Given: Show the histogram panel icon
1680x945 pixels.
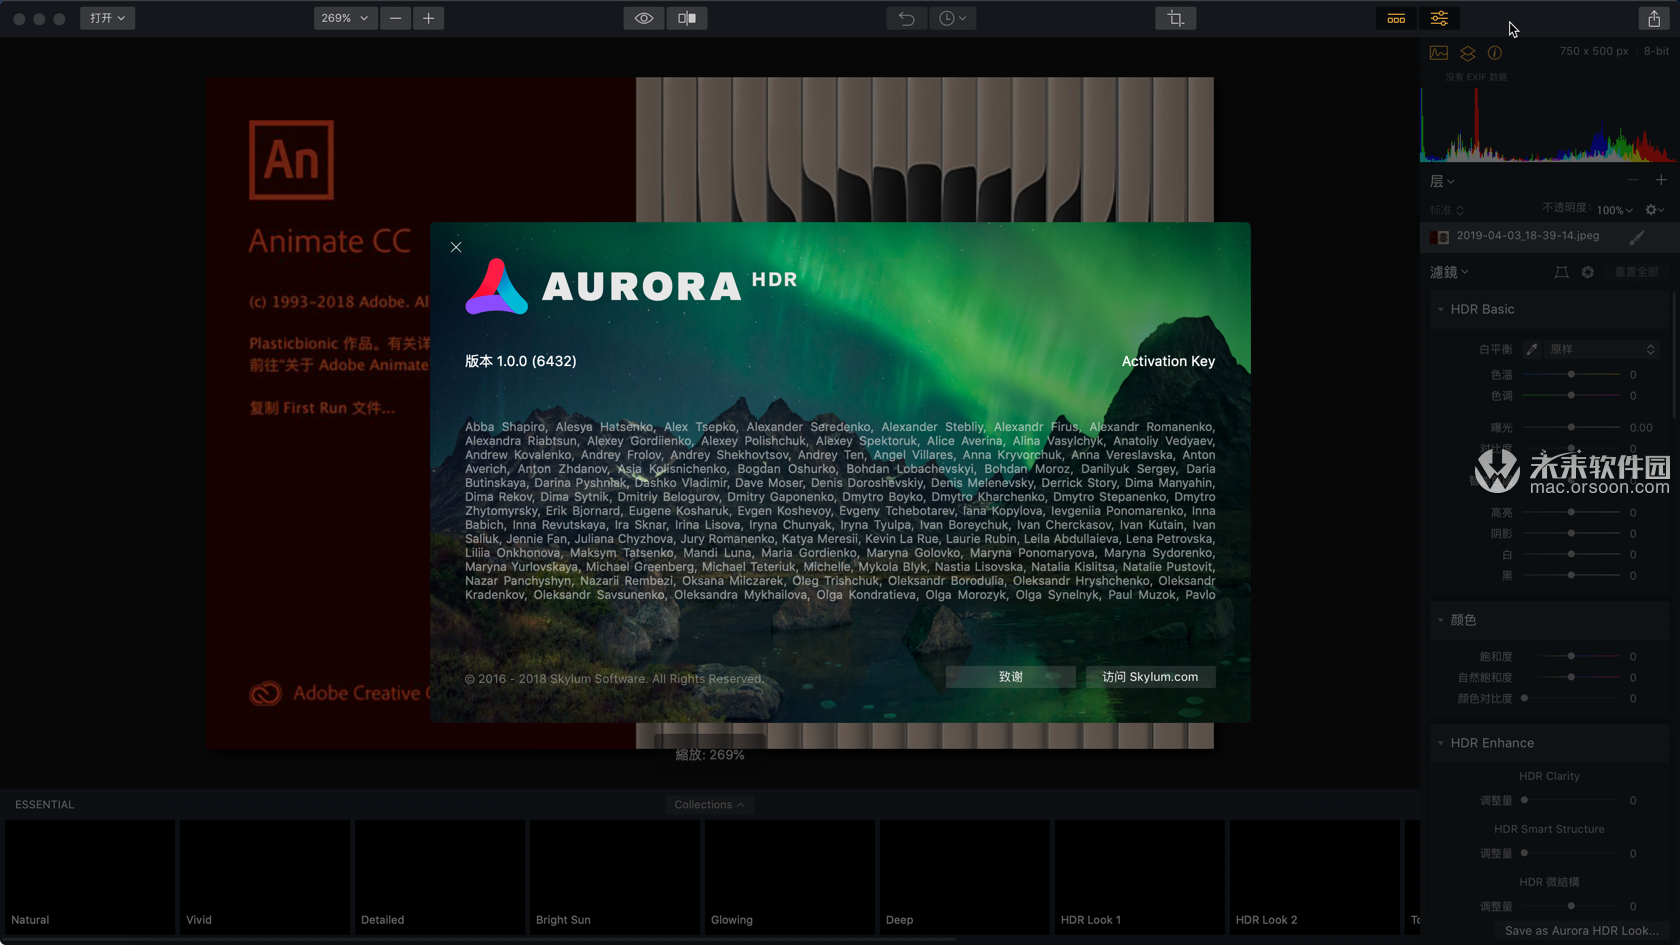Looking at the screenshot, I should click(x=1439, y=53).
